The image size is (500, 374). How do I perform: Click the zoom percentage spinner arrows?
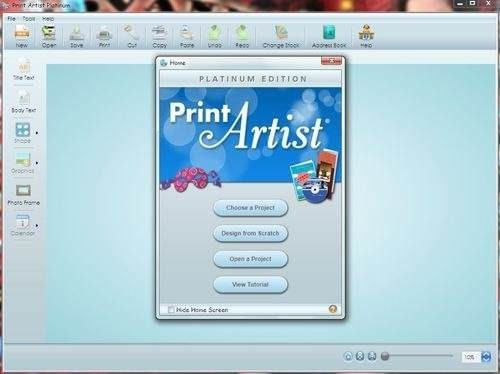(x=486, y=357)
